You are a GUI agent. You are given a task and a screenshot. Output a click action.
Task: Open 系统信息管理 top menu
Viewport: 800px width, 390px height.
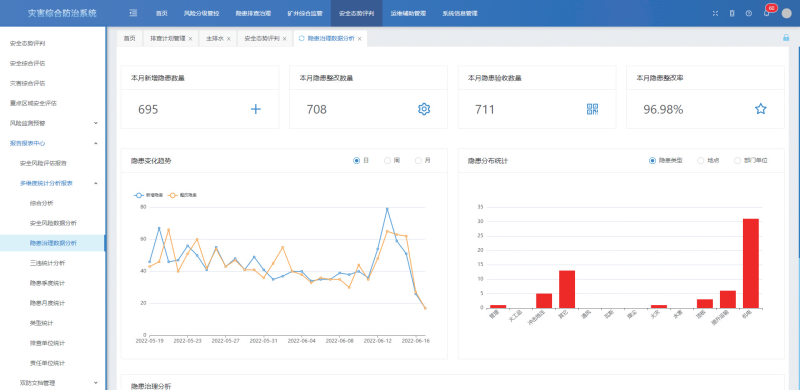tap(460, 13)
